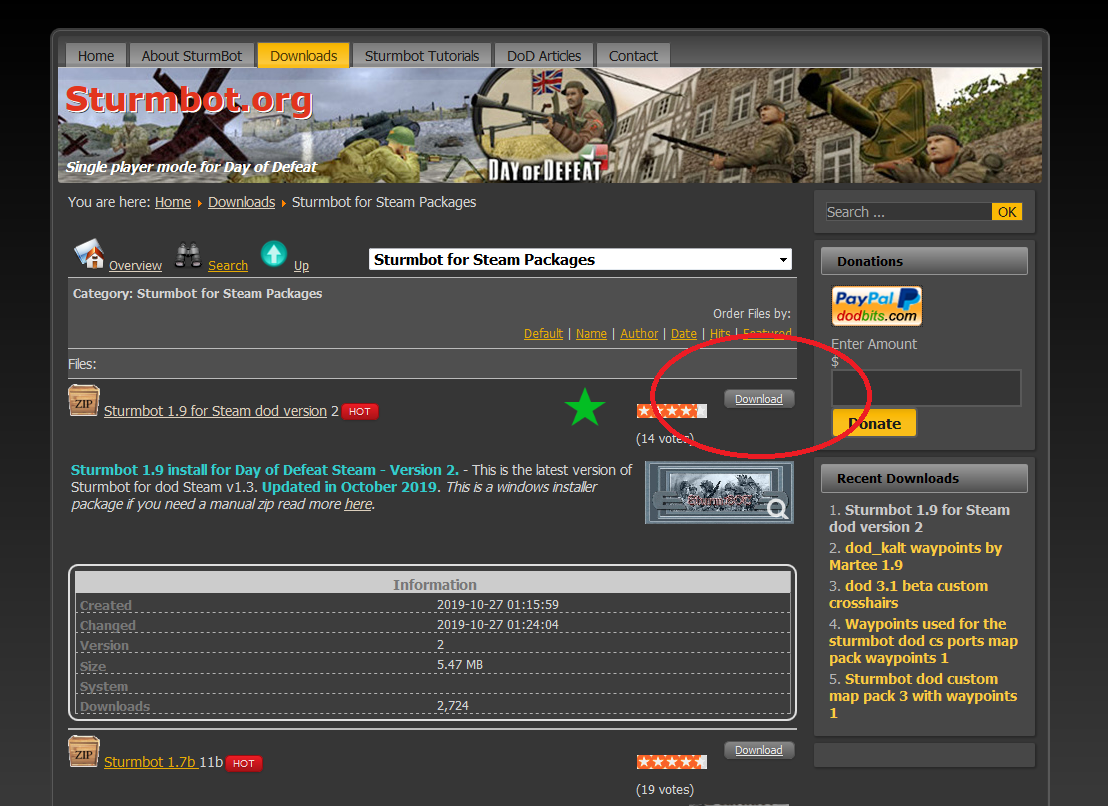Open the Home tab

[95, 56]
